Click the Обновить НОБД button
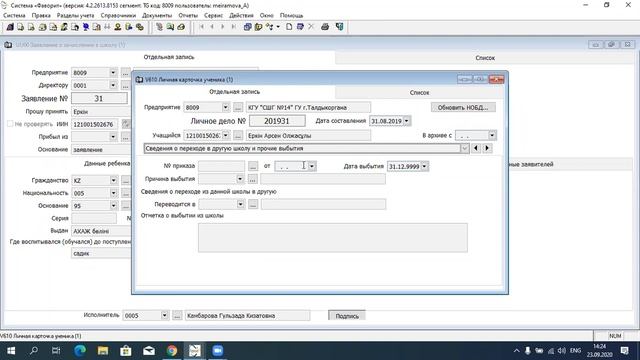 pos(463,107)
